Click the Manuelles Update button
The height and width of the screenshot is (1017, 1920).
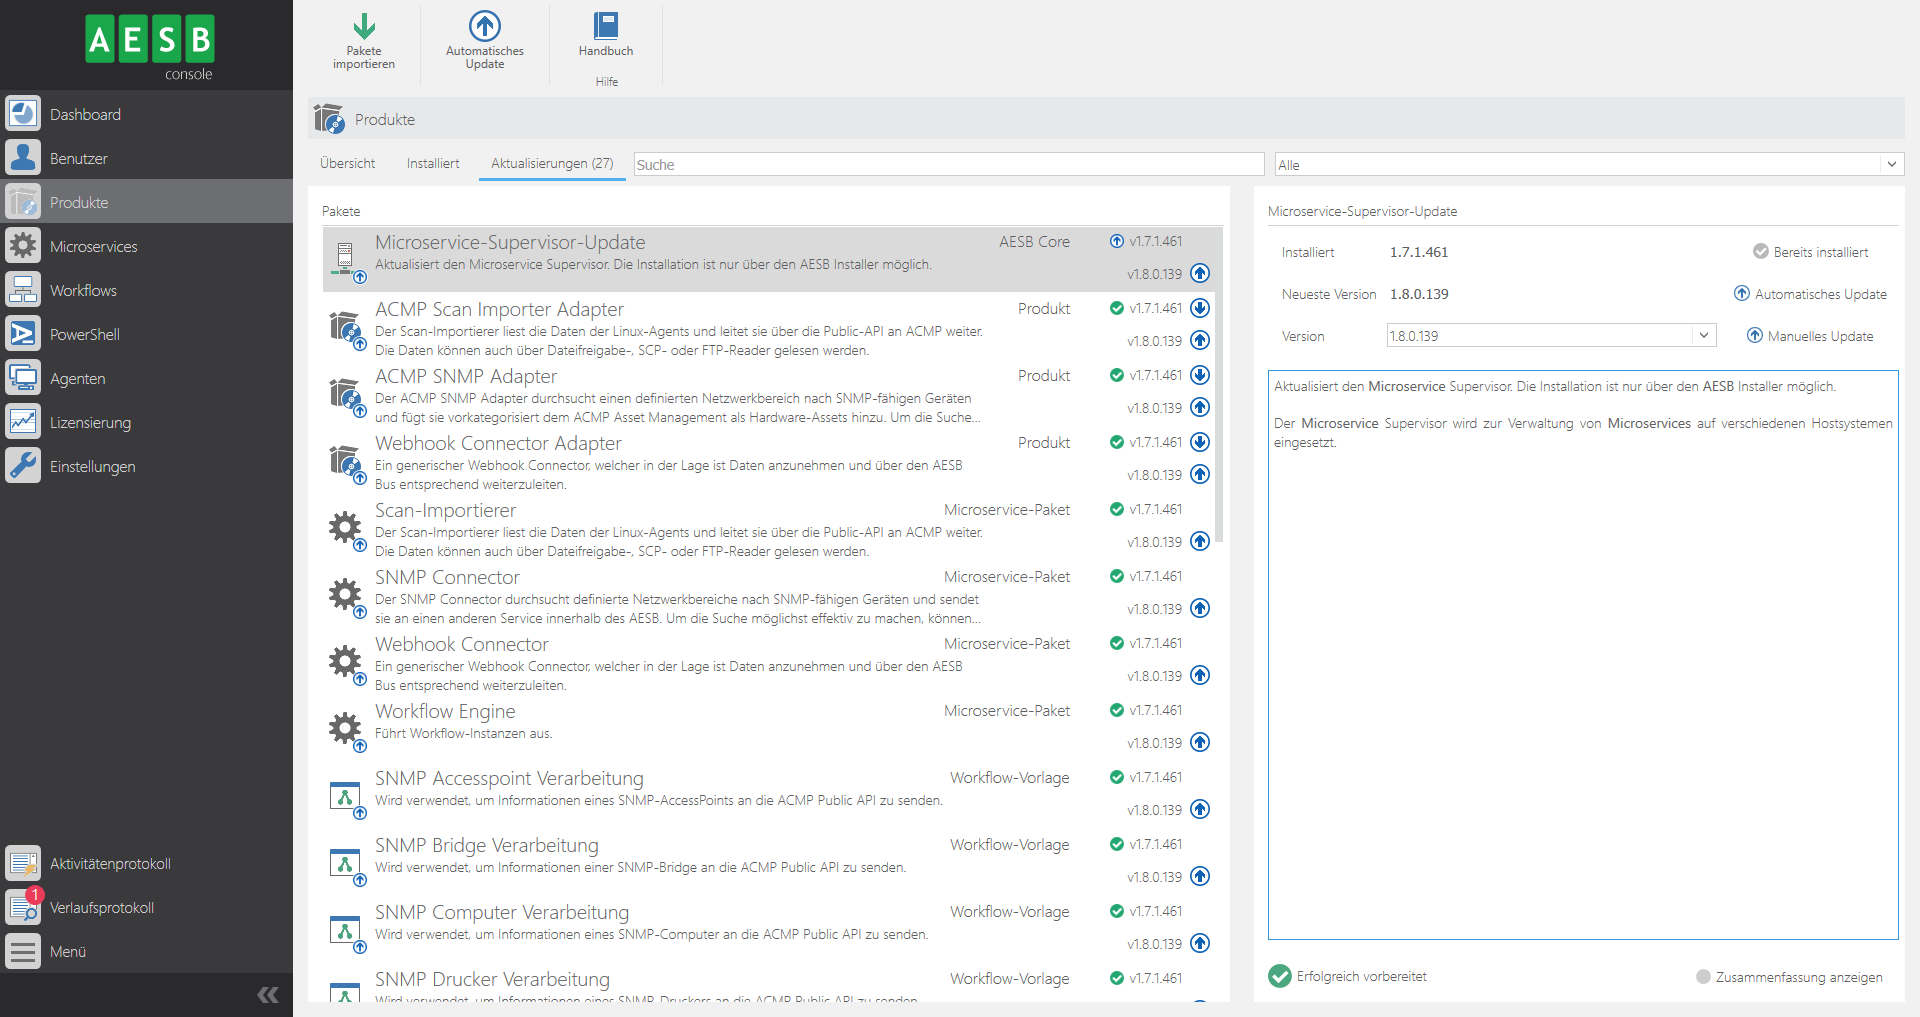point(1810,336)
